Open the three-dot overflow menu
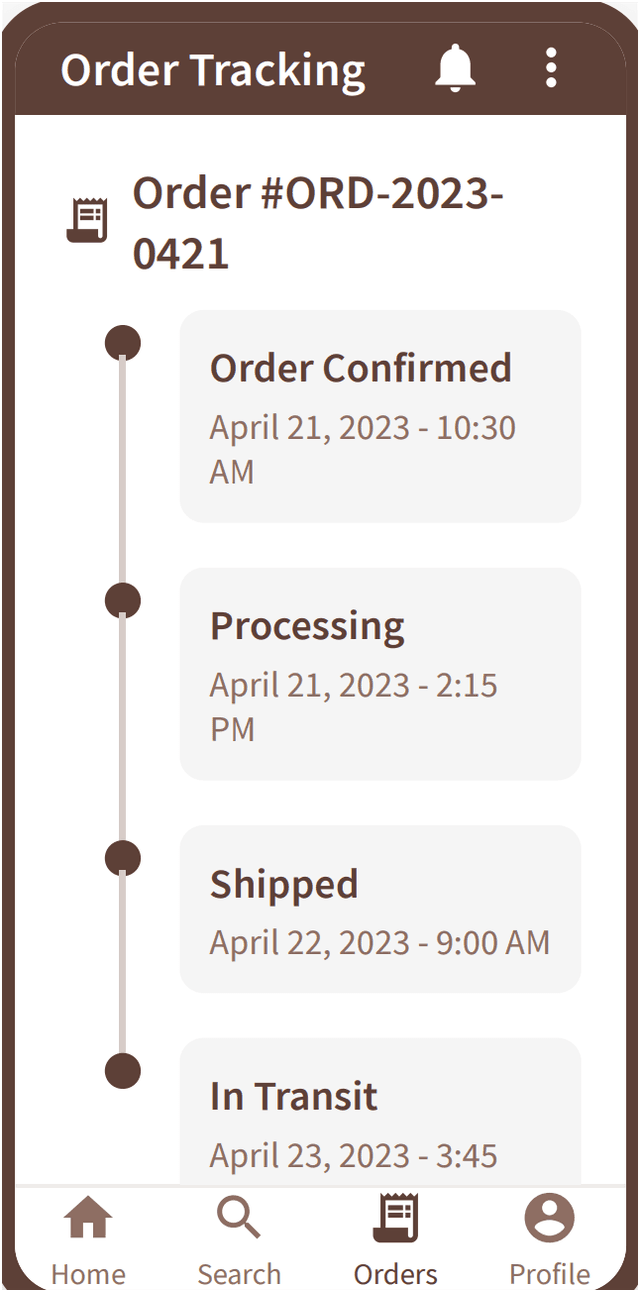Viewport: 640px width, 1292px height. click(x=551, y=68)
